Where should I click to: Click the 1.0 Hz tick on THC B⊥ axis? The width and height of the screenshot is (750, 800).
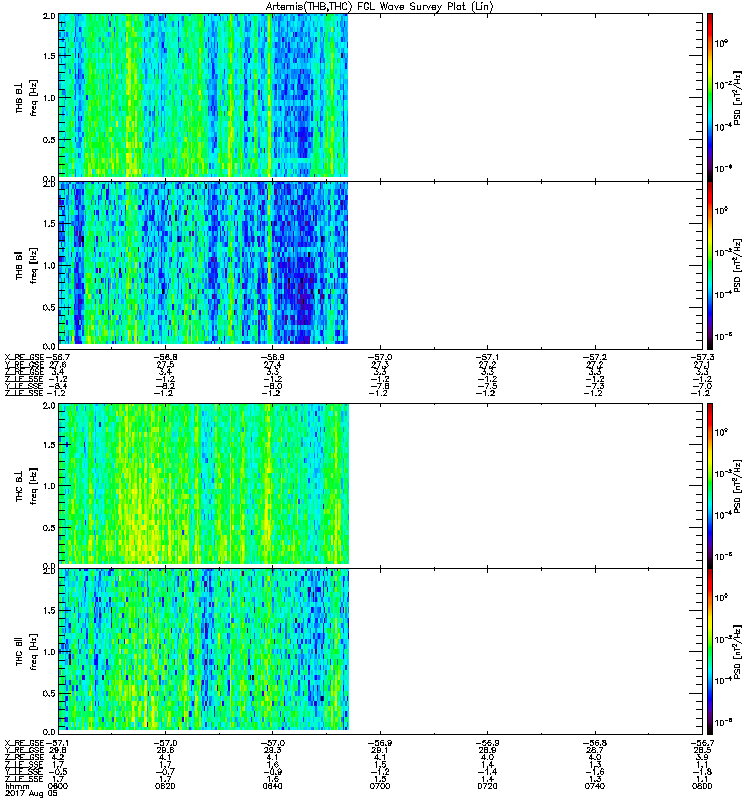coord(49,486)
